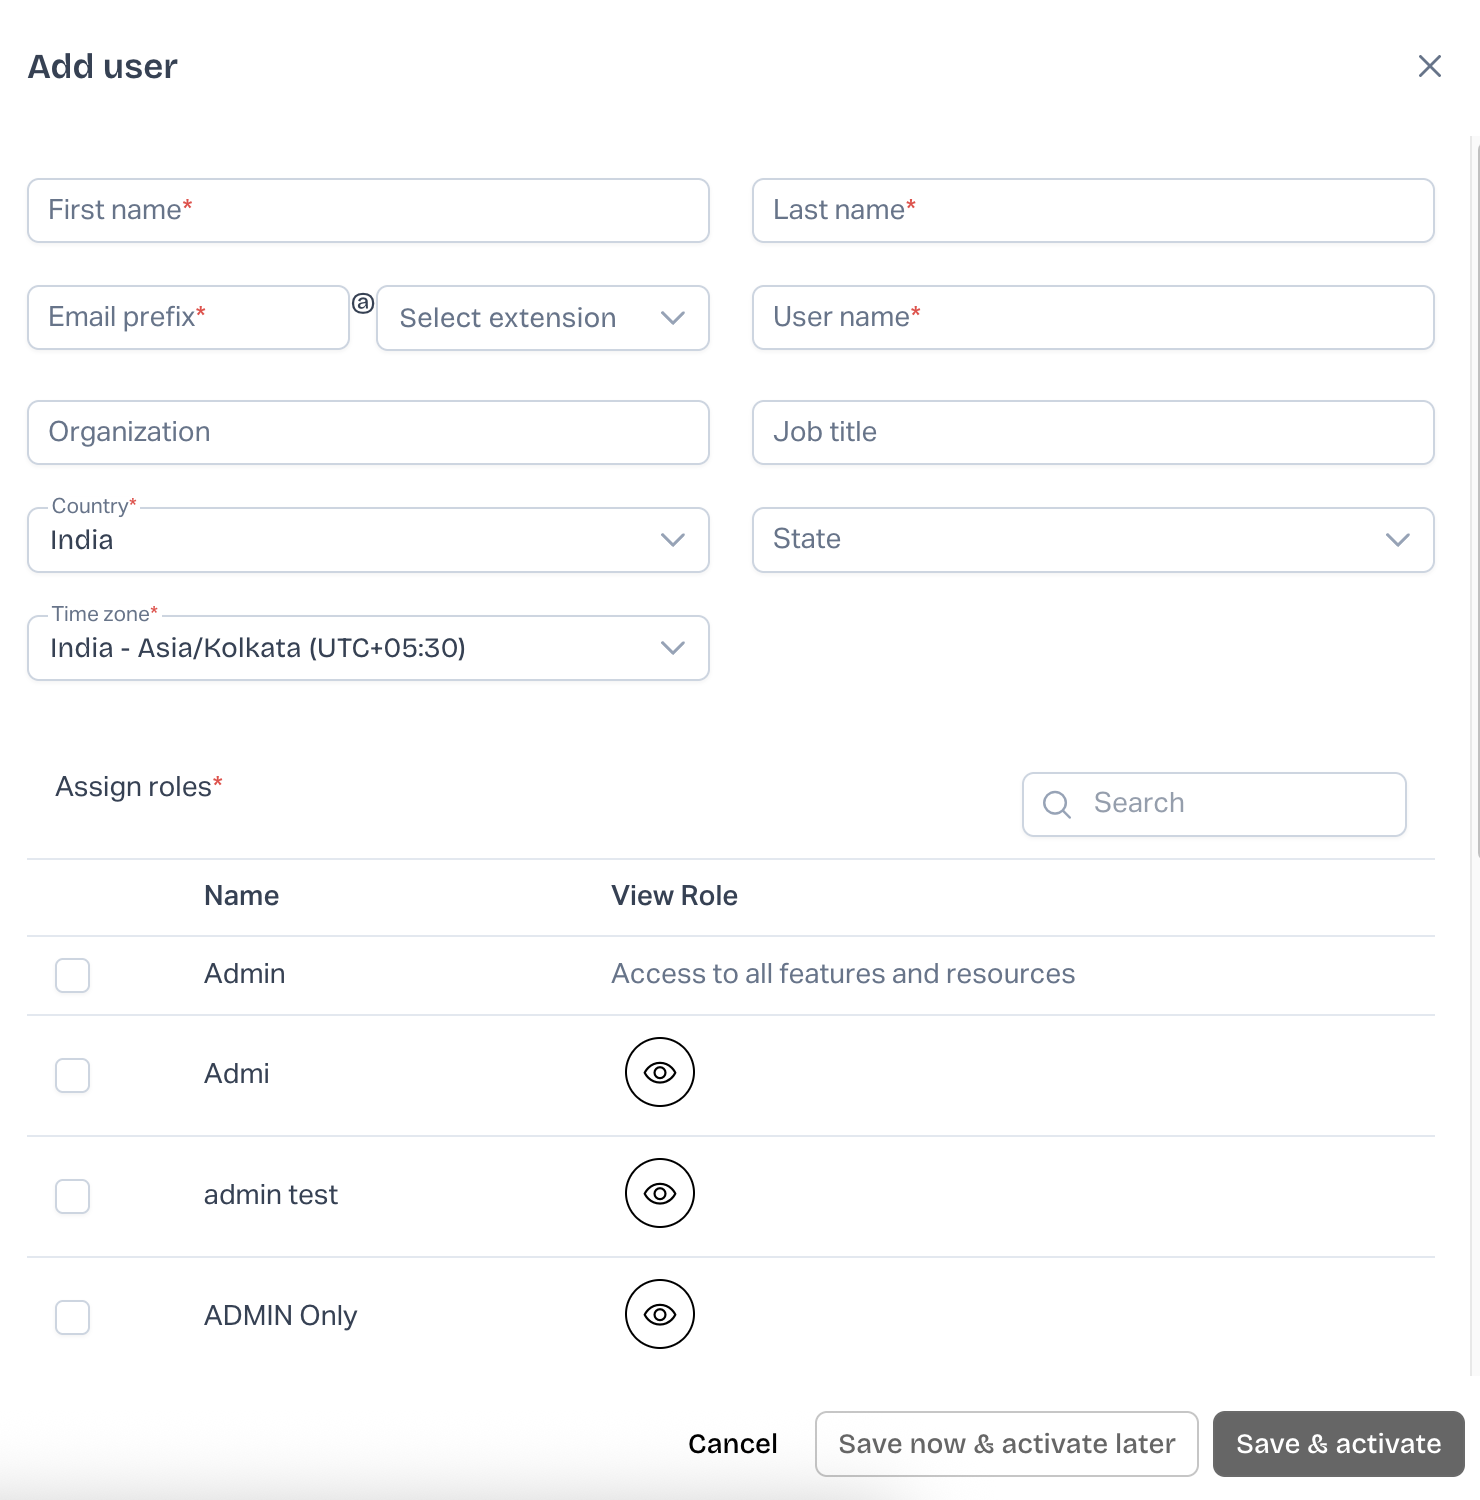Click Save now & activate later
Viewport: 1480px width, 1500px height.
tap(1006, 1444)
